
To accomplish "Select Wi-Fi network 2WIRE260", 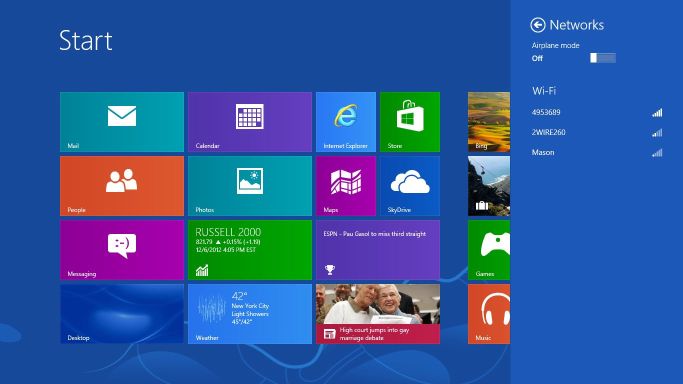I will coord(597,132).
